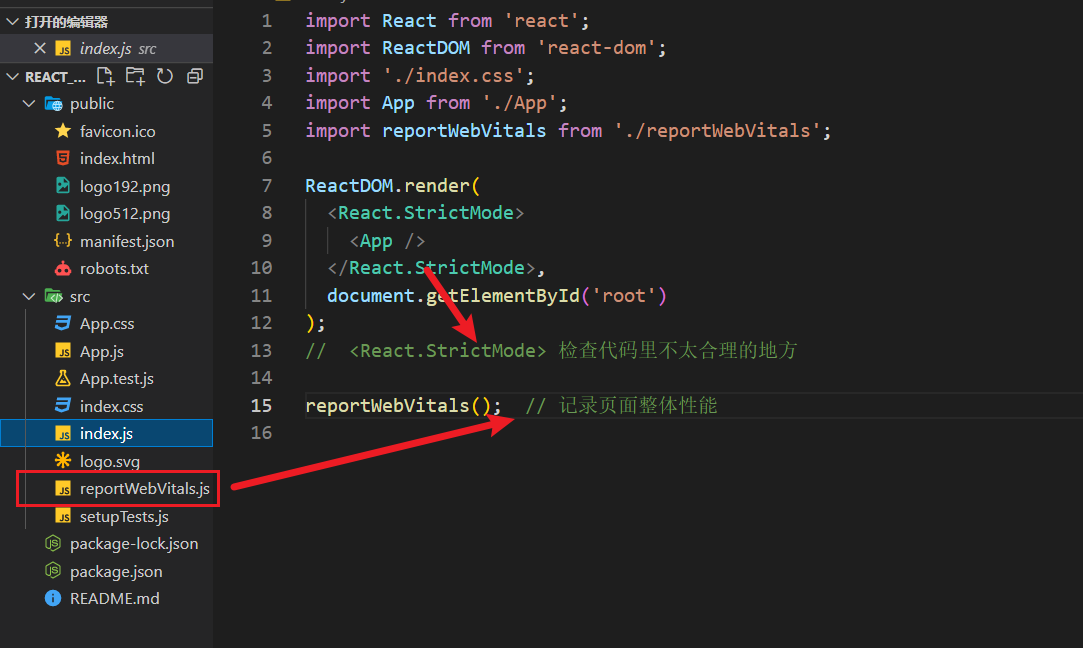Screen dimensions: 1083x648
Task: Open manifest.json file
Action: tap(126, 242)
